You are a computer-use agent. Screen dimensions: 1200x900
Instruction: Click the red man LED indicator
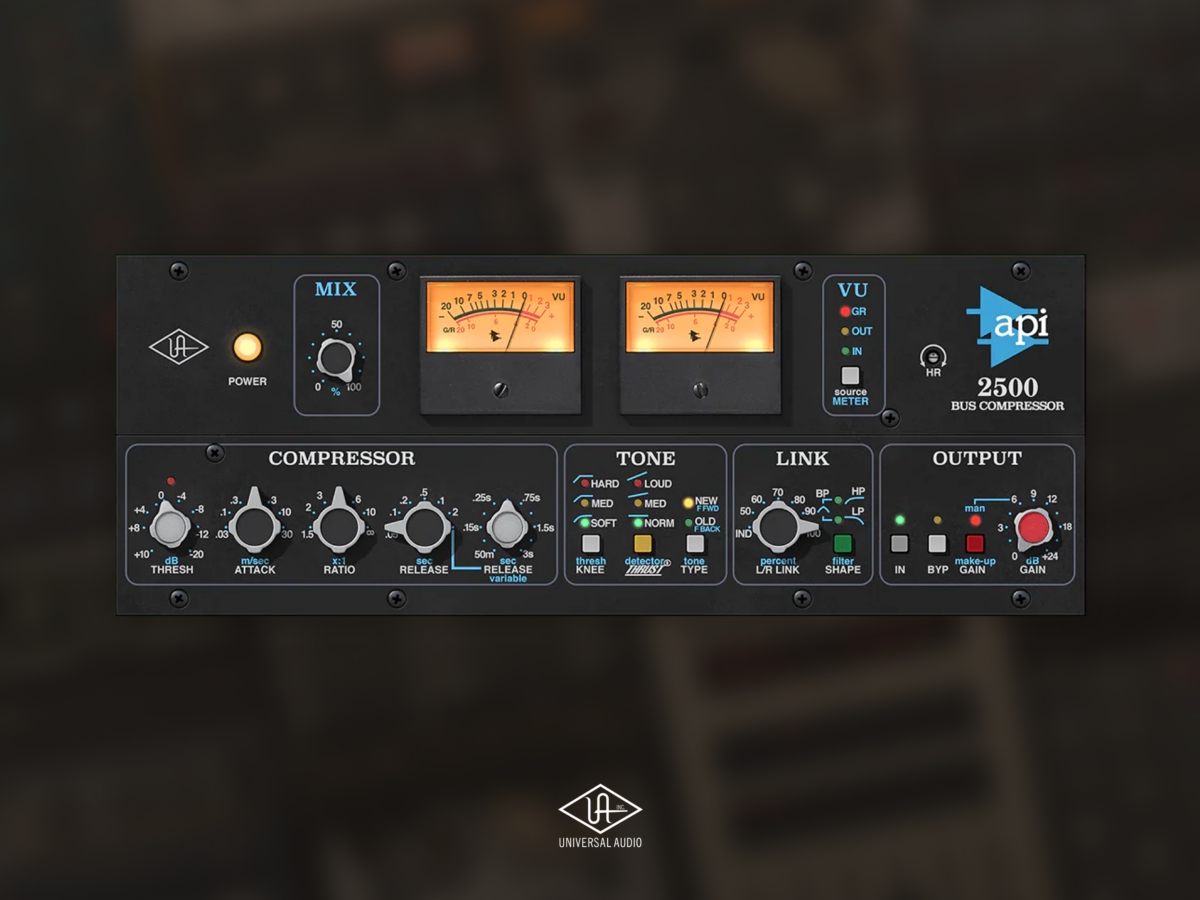[x=975, y=521]
